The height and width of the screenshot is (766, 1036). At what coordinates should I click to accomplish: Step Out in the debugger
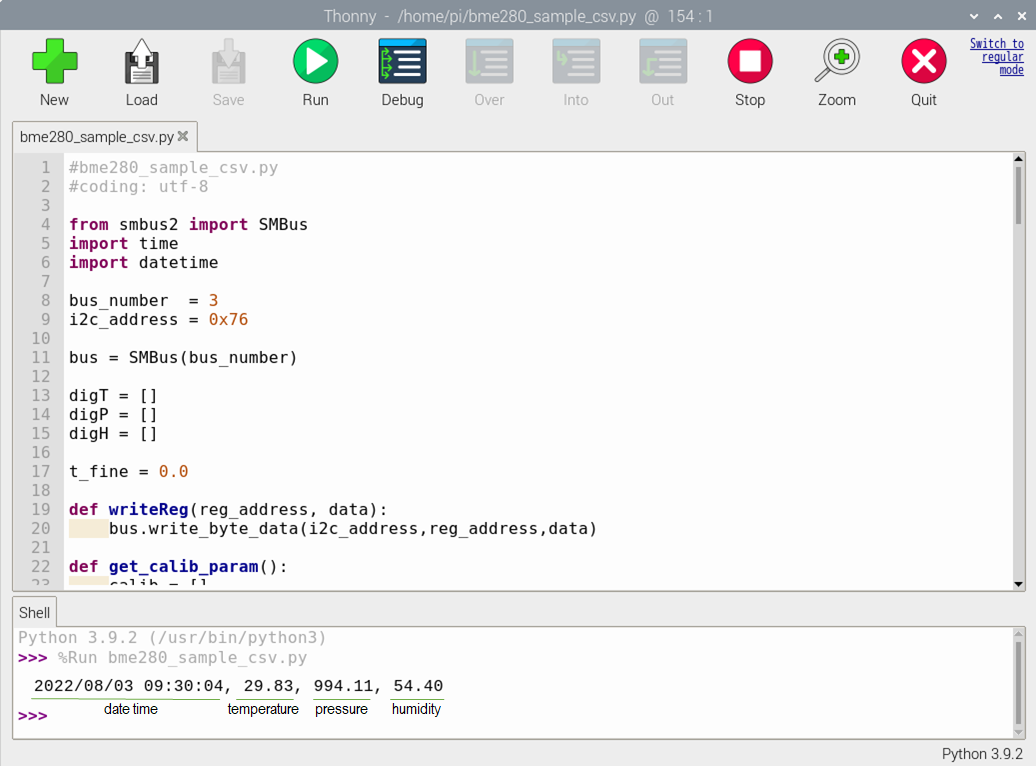(x=663, y=62)
